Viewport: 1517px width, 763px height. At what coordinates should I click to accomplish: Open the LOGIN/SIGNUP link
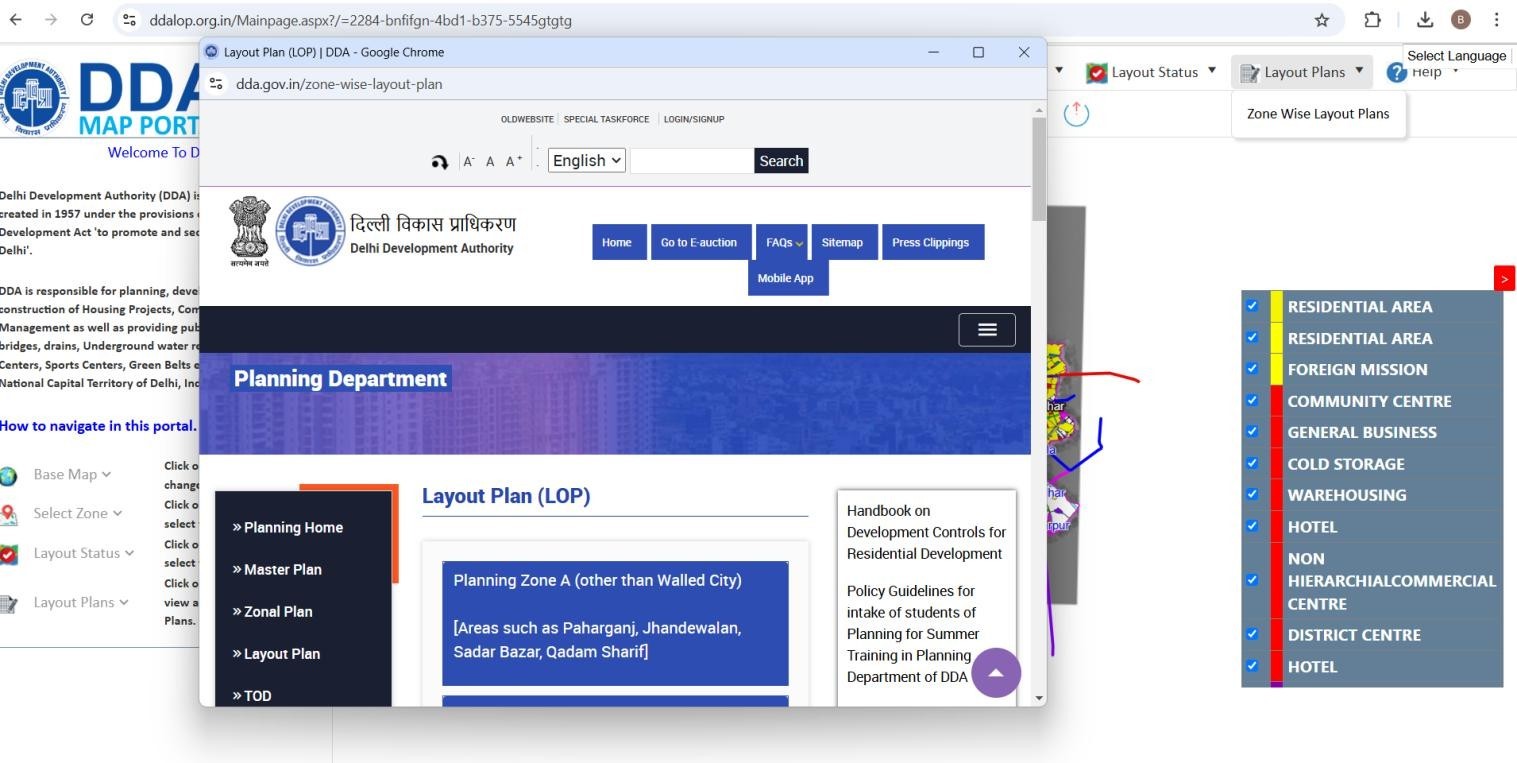(x=694, y=119)
